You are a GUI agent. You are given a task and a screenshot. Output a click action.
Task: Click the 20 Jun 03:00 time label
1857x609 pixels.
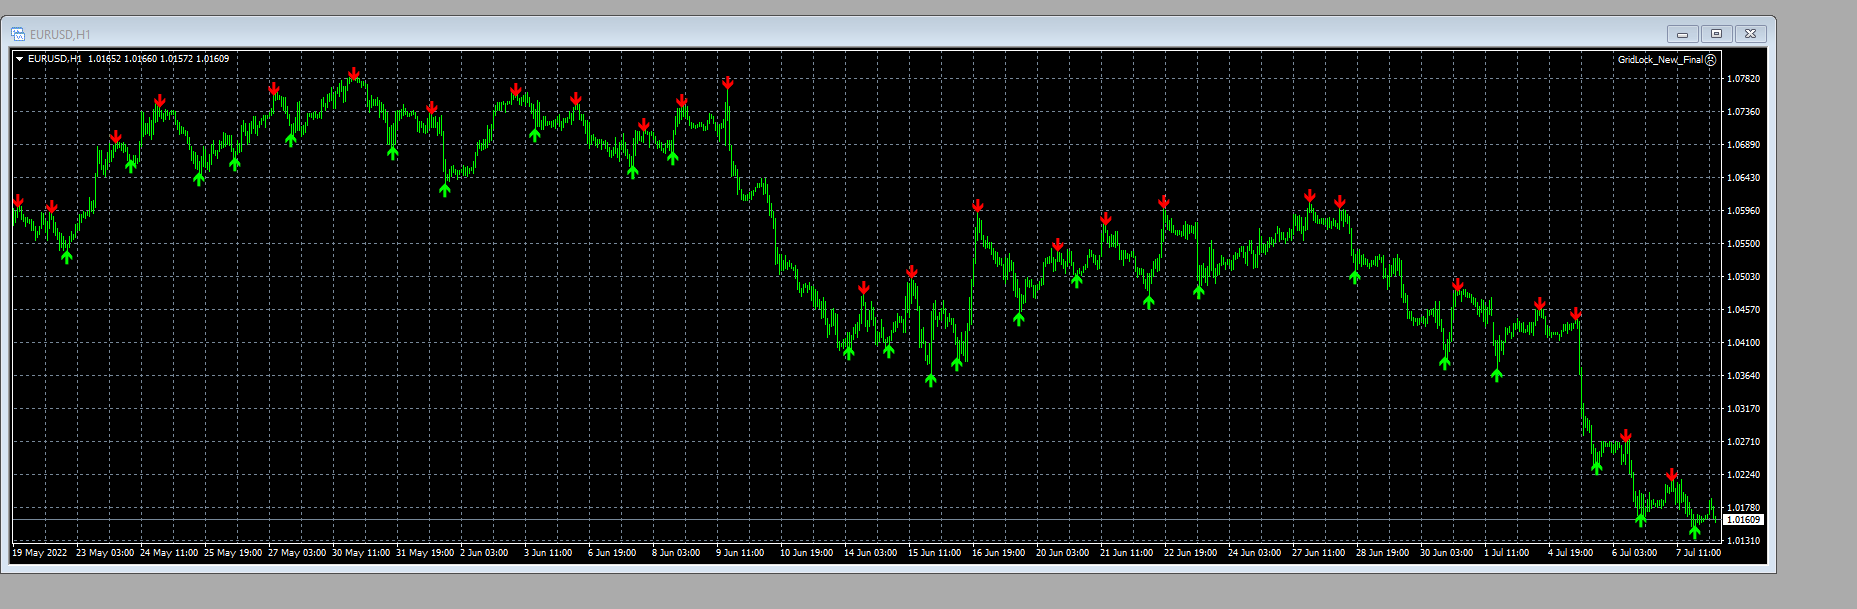tap(1063, 553)
